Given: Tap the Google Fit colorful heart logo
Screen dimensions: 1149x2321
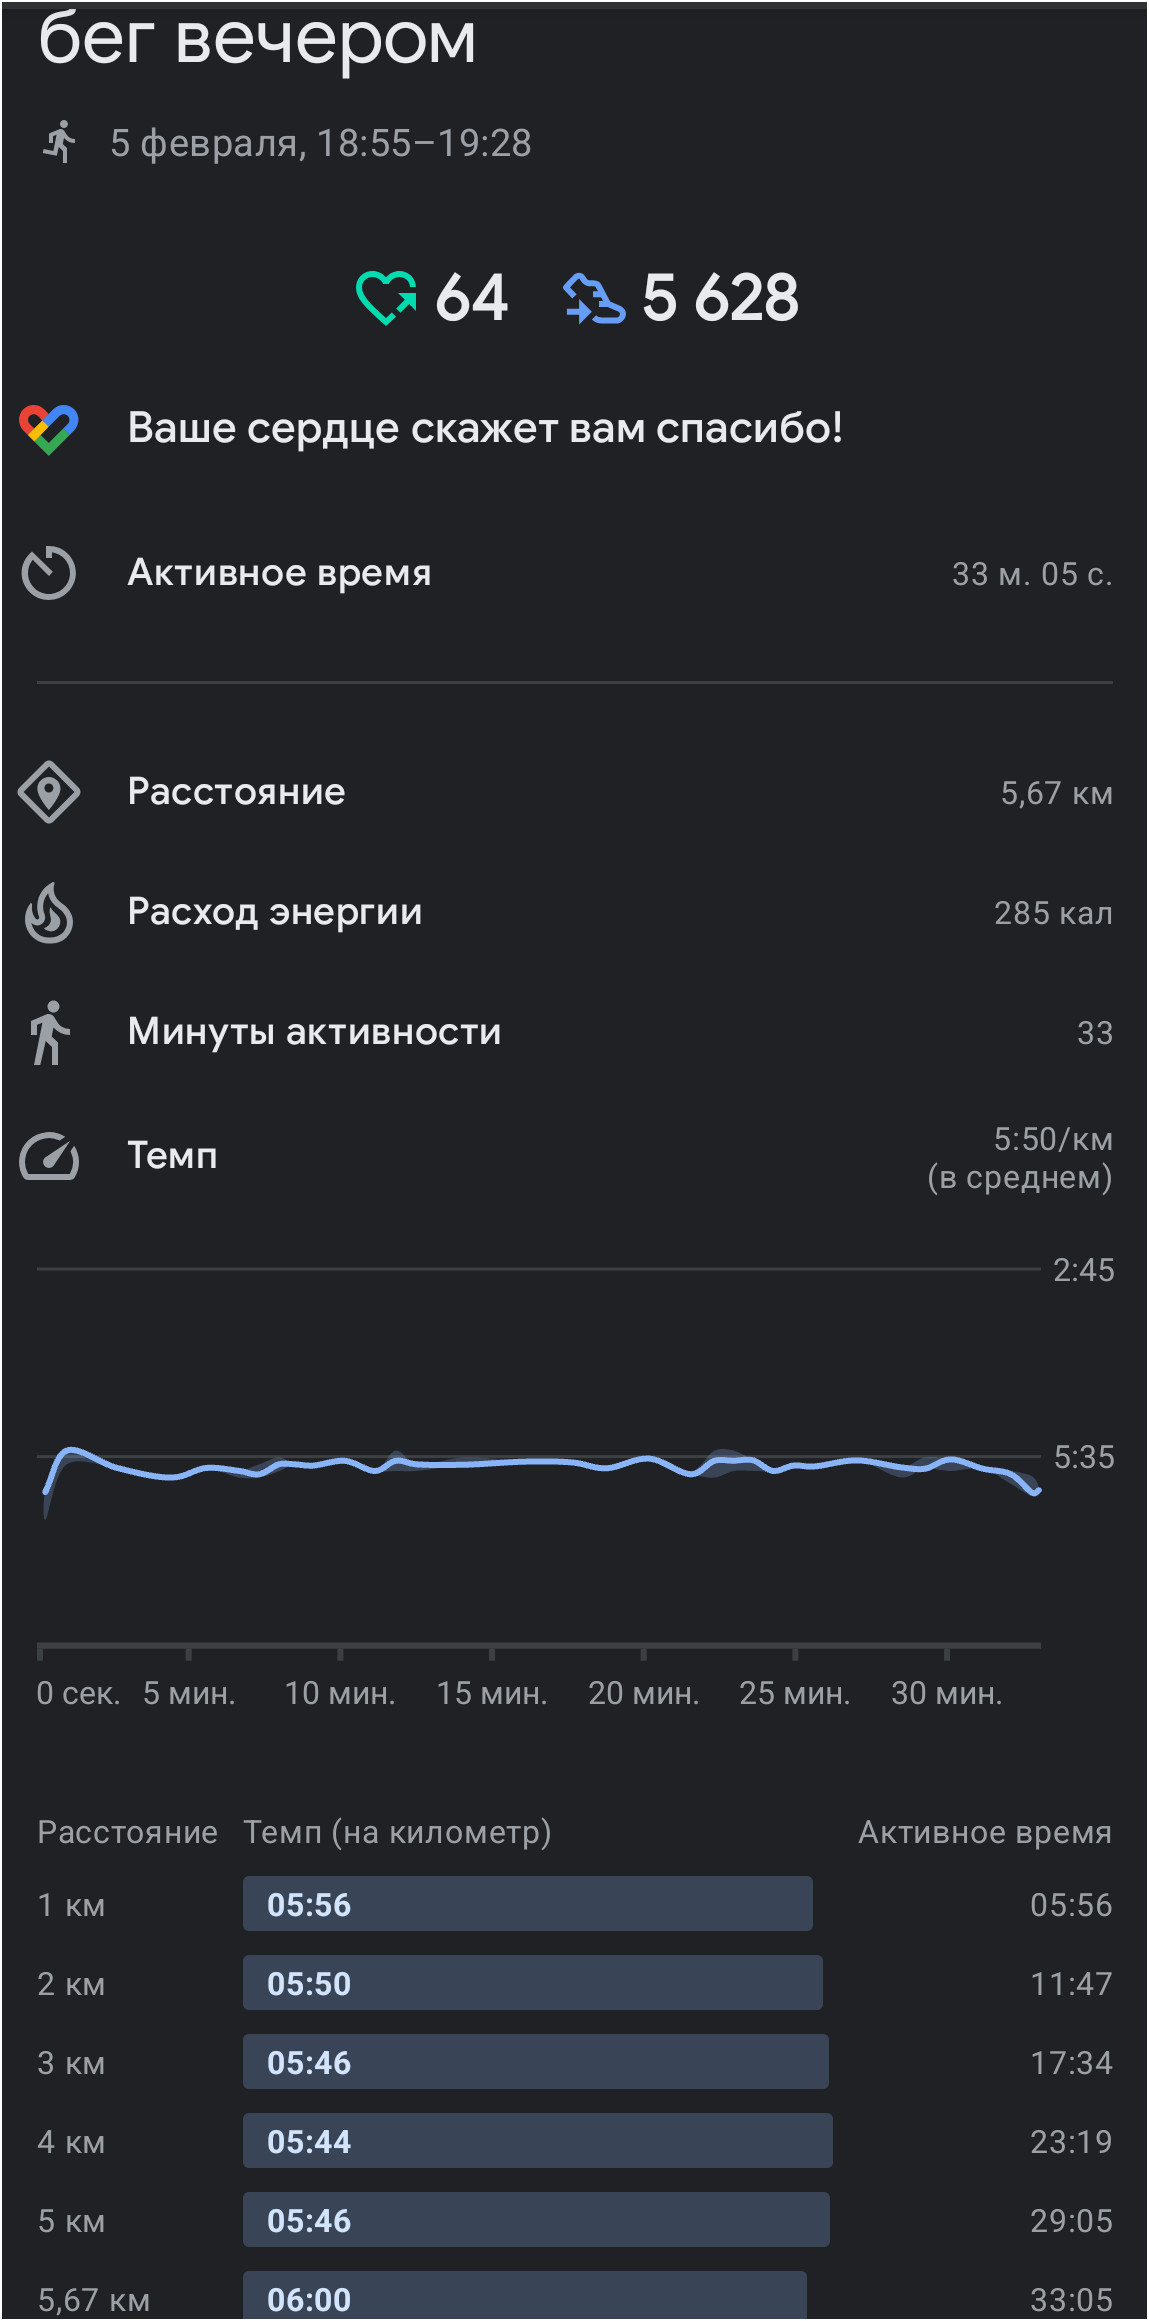Looking at the screenshot, I should [48, 429].
